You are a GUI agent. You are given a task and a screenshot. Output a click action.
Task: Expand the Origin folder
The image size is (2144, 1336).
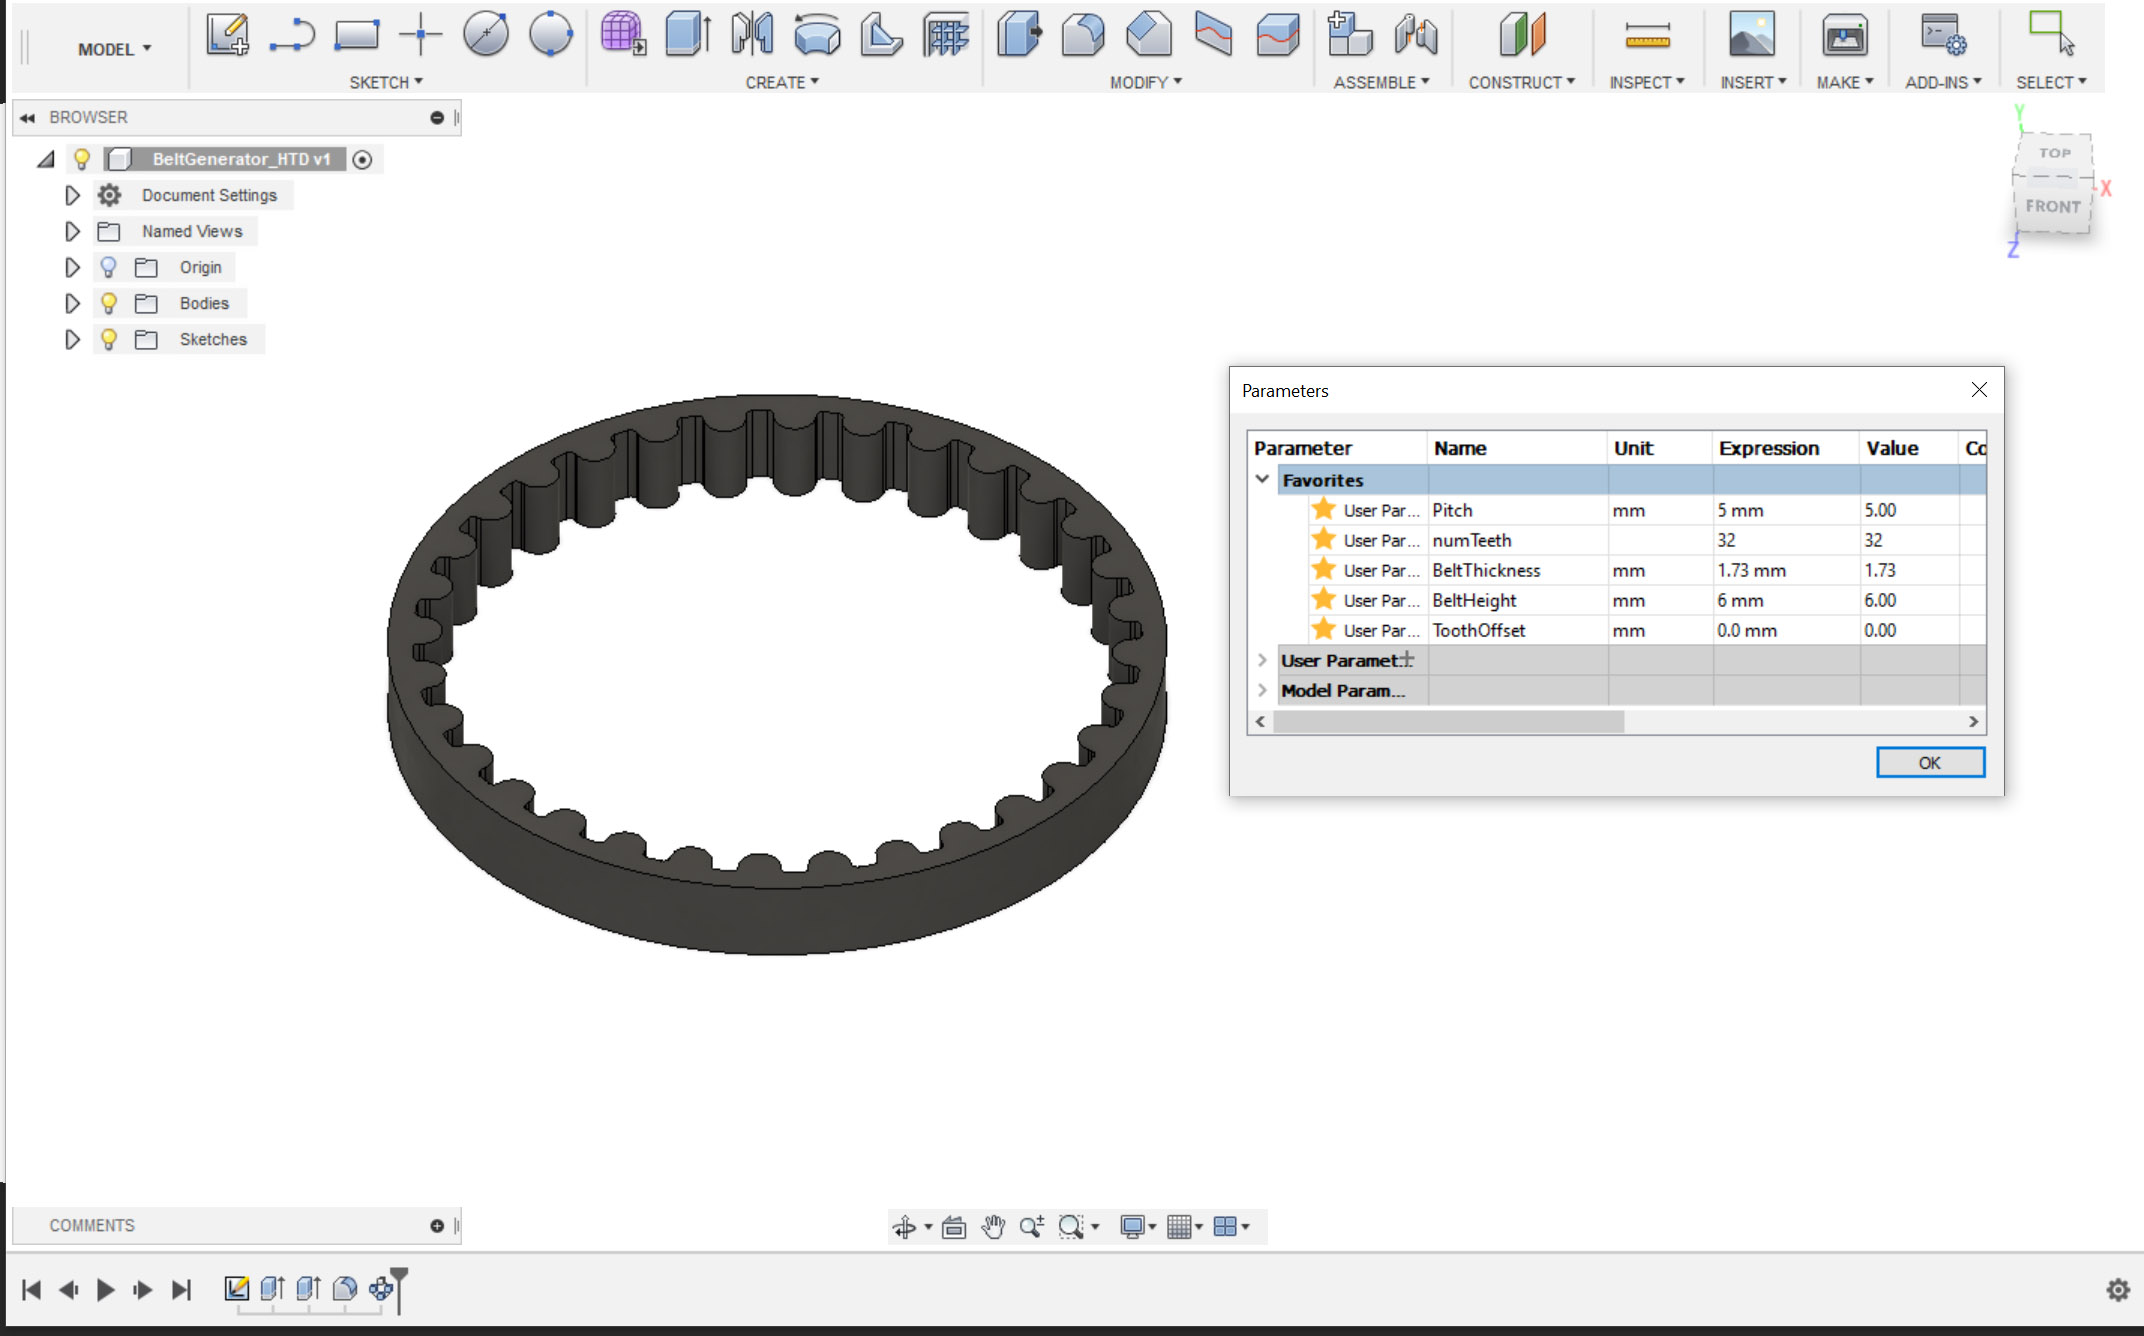[72, 267]
